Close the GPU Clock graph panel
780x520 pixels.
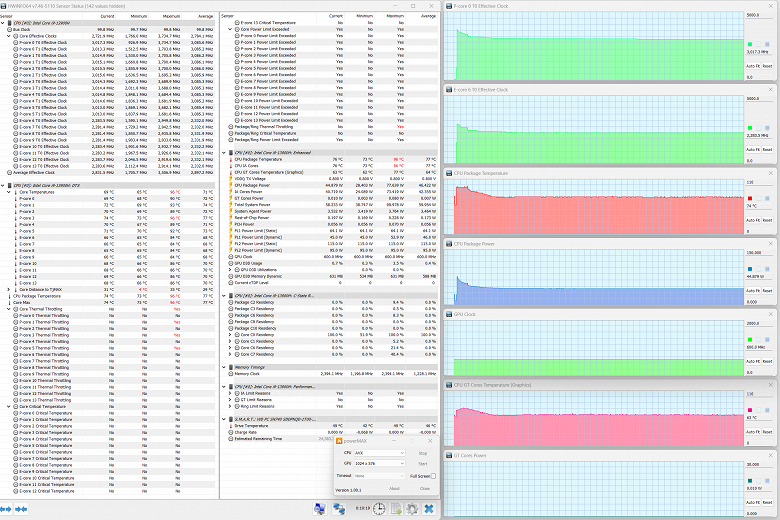[x=771, y=314]
